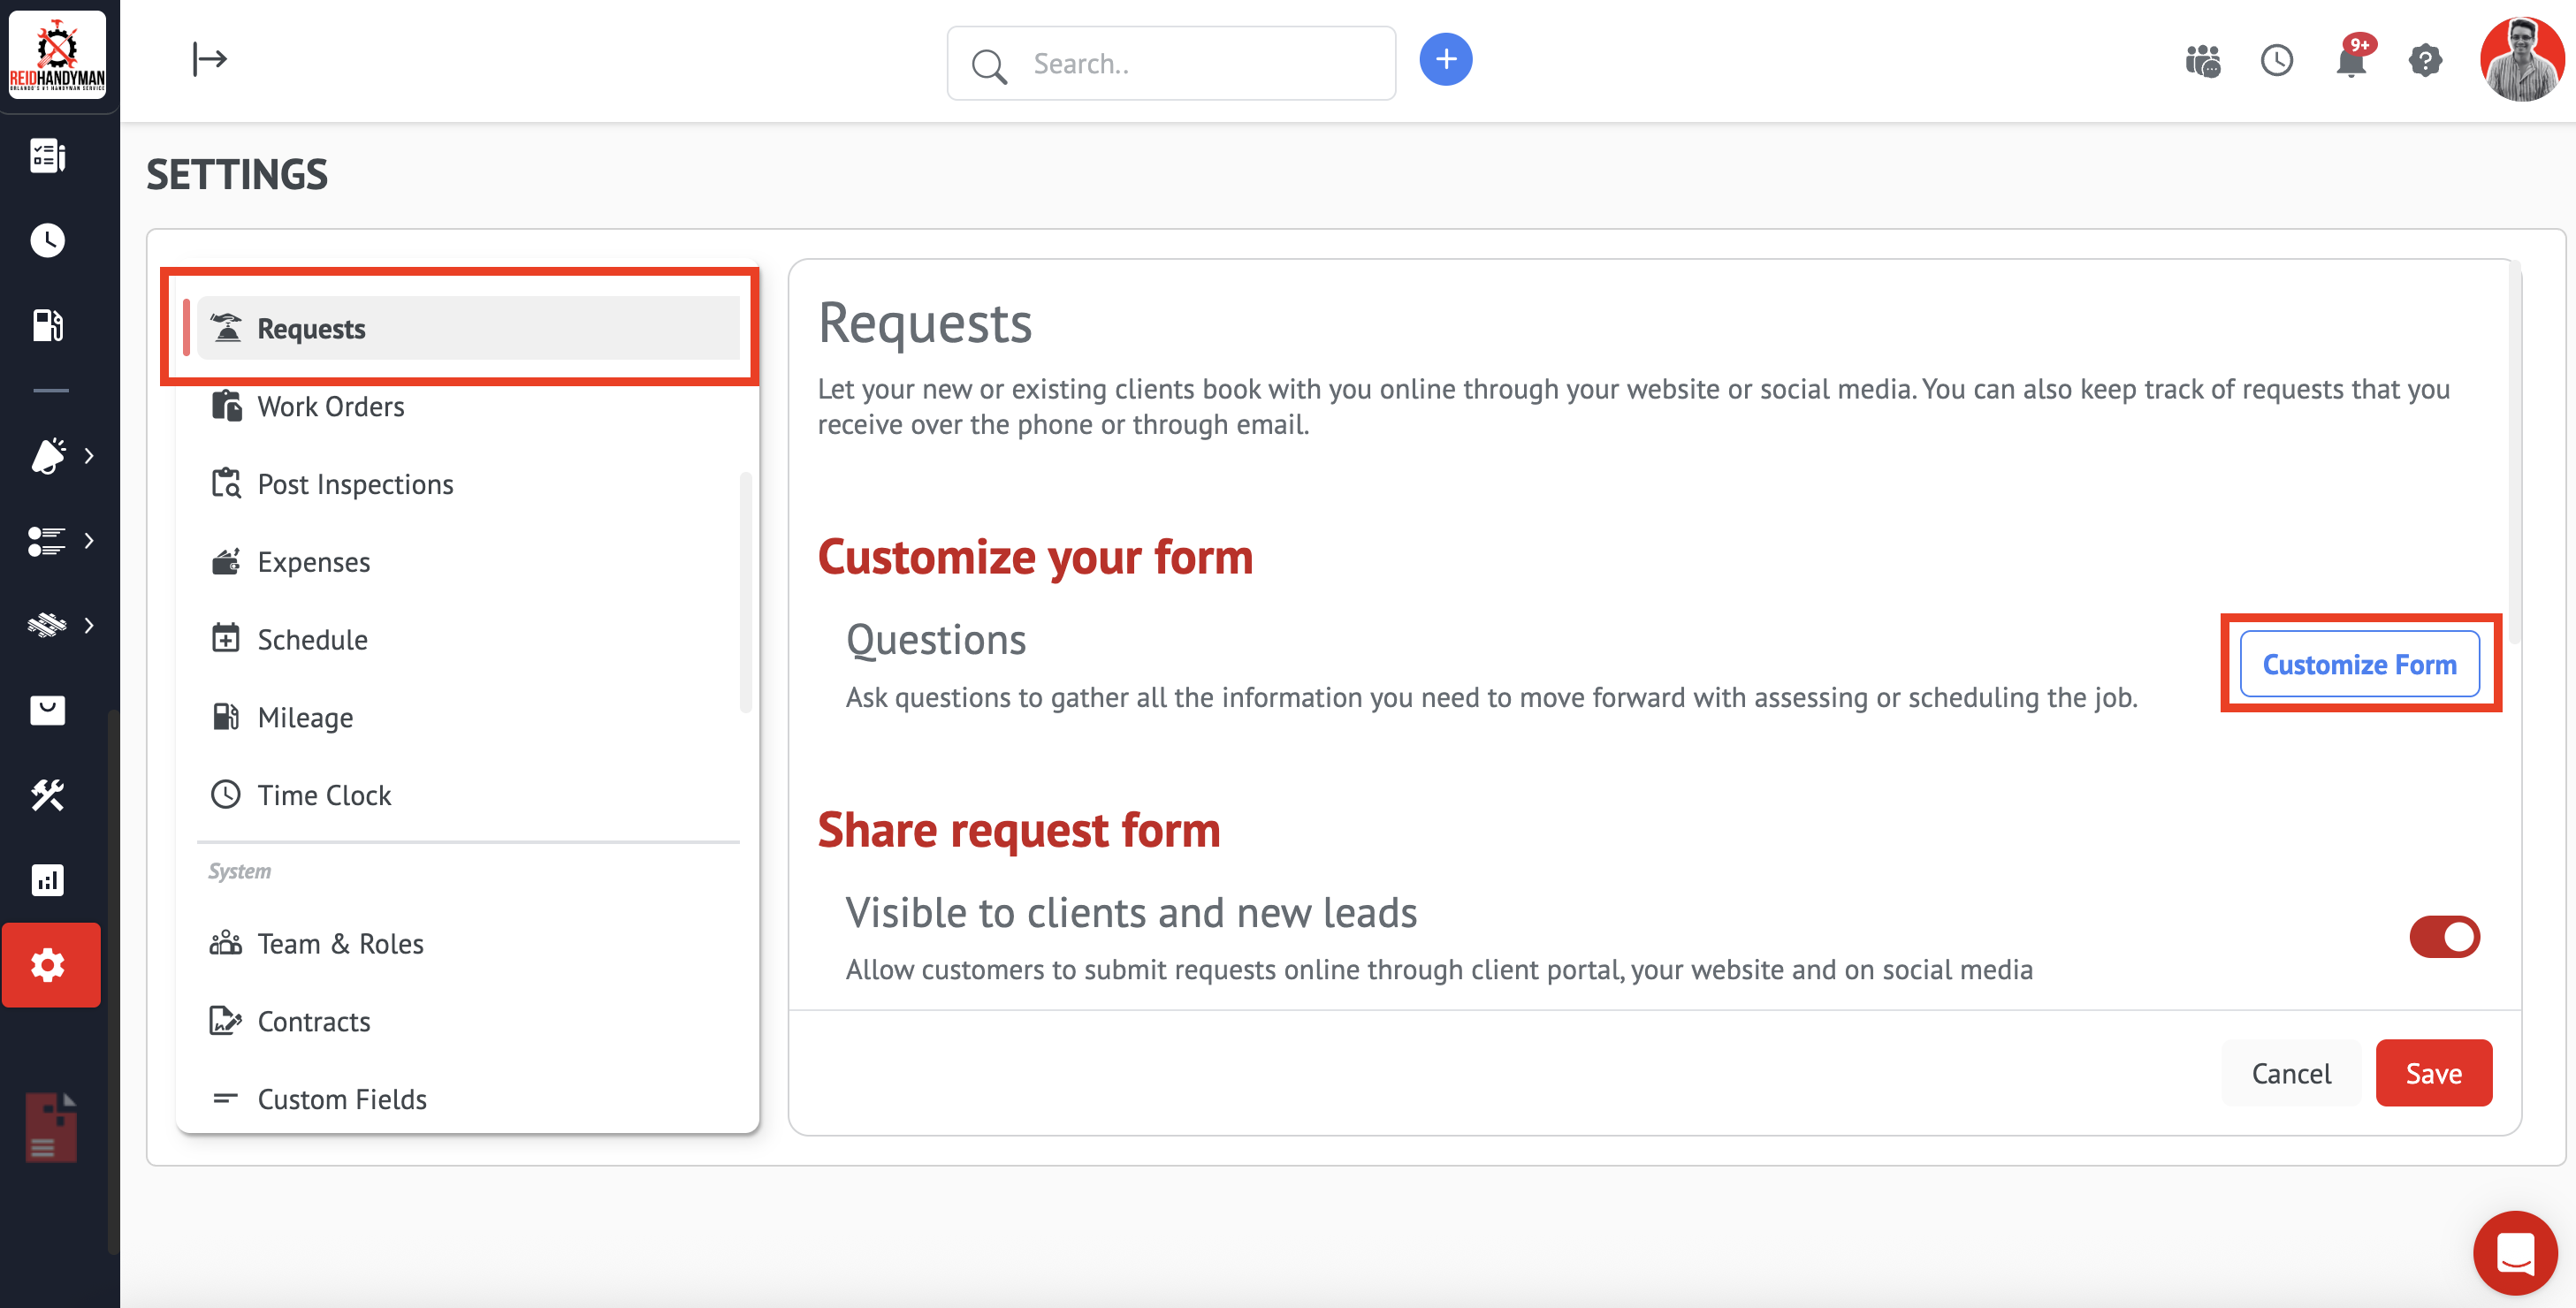Open Team & Roles settings
Screen dimensions: 2576x1308
[340, 944]
